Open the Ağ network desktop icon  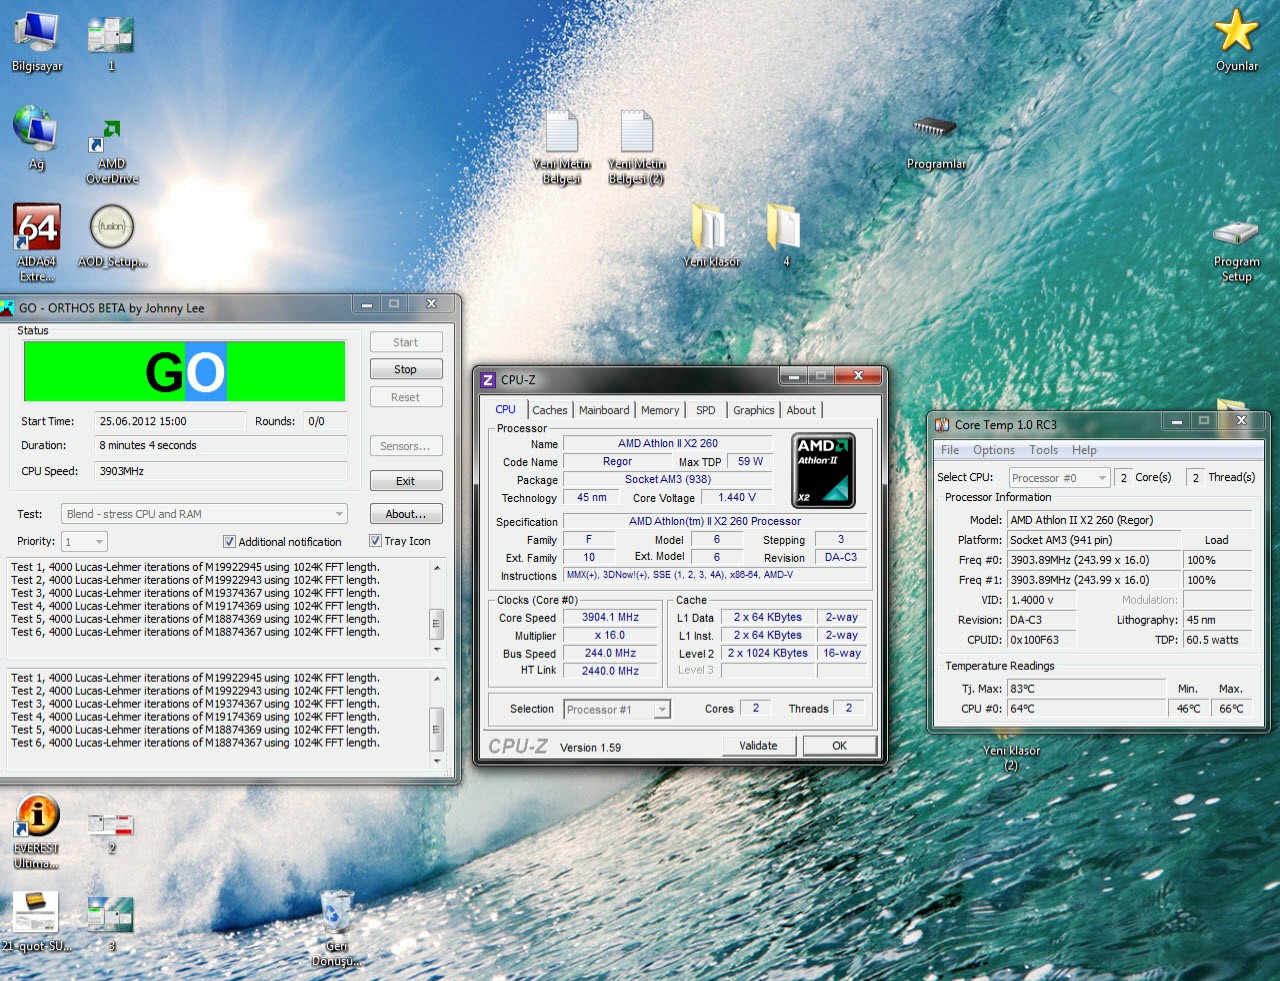pyautogui.click(x=37, y=138)
